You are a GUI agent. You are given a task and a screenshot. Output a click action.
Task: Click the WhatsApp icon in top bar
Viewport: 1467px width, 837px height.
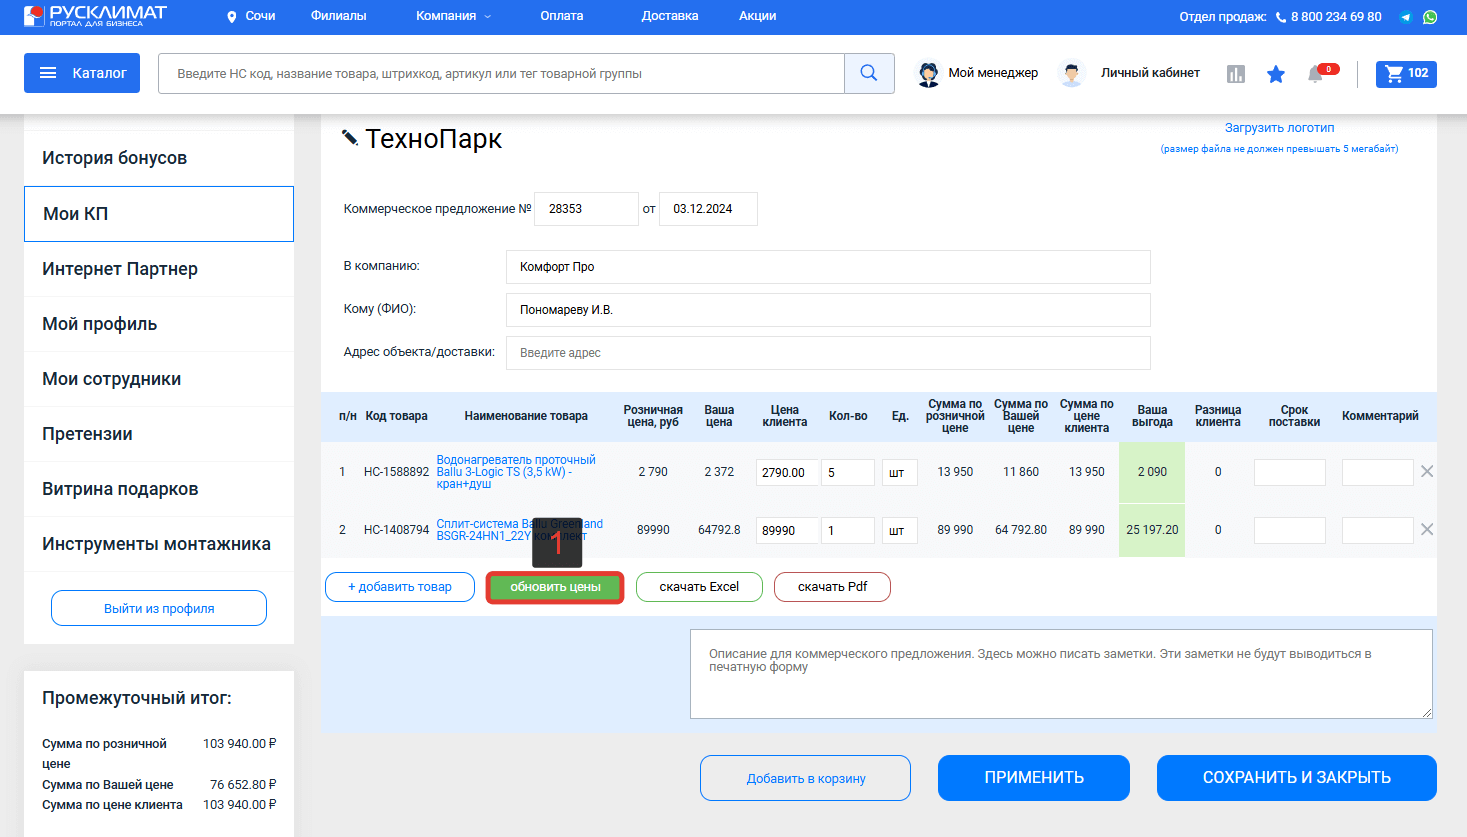(x=1430, y=17)
